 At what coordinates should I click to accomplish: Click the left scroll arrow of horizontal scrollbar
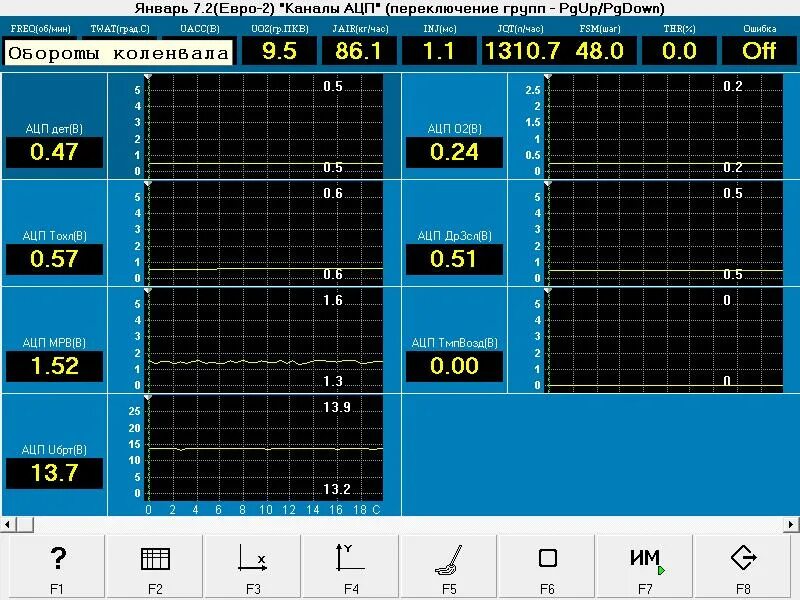click(7, 524)
